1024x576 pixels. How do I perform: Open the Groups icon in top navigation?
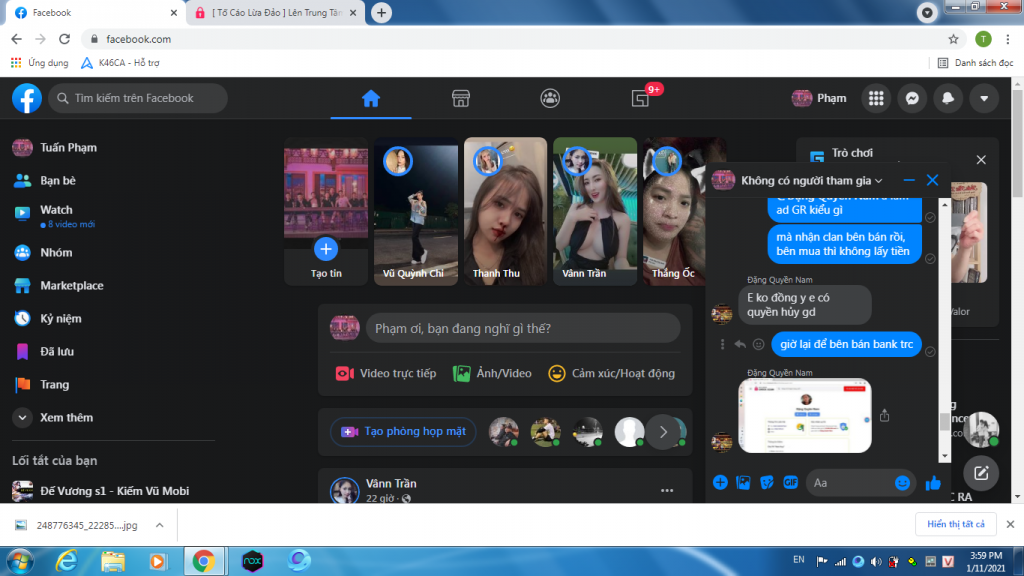tap(550, 98)
